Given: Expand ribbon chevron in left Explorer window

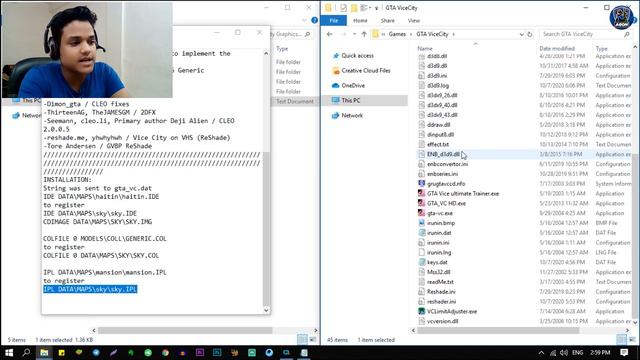Looking at the screenshot, I should 304,20.
